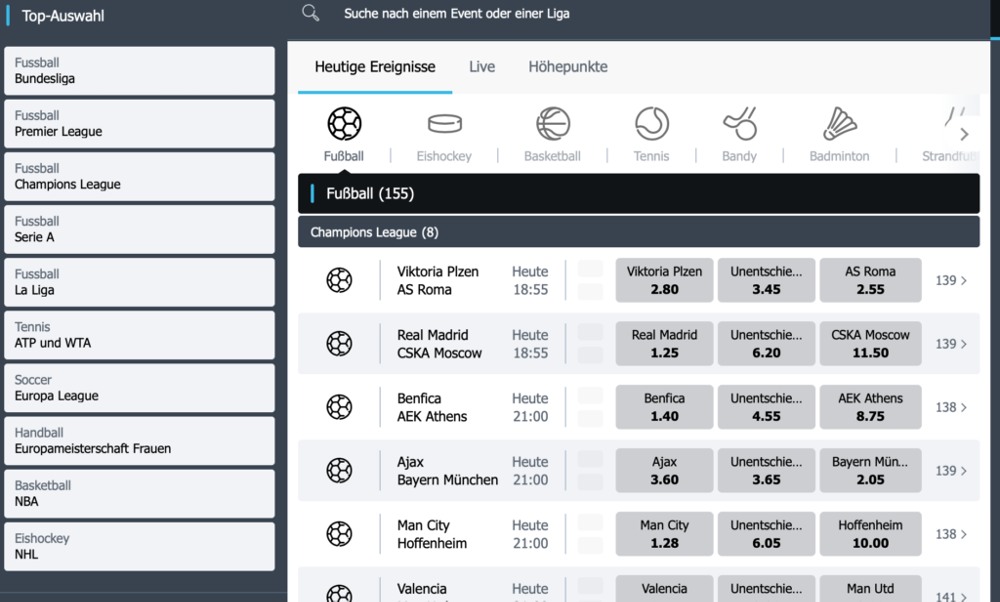This screenshot has width=1000, height=602.
Task: Collapse the Fußball (155) header
Action: [x=638, y=193]
